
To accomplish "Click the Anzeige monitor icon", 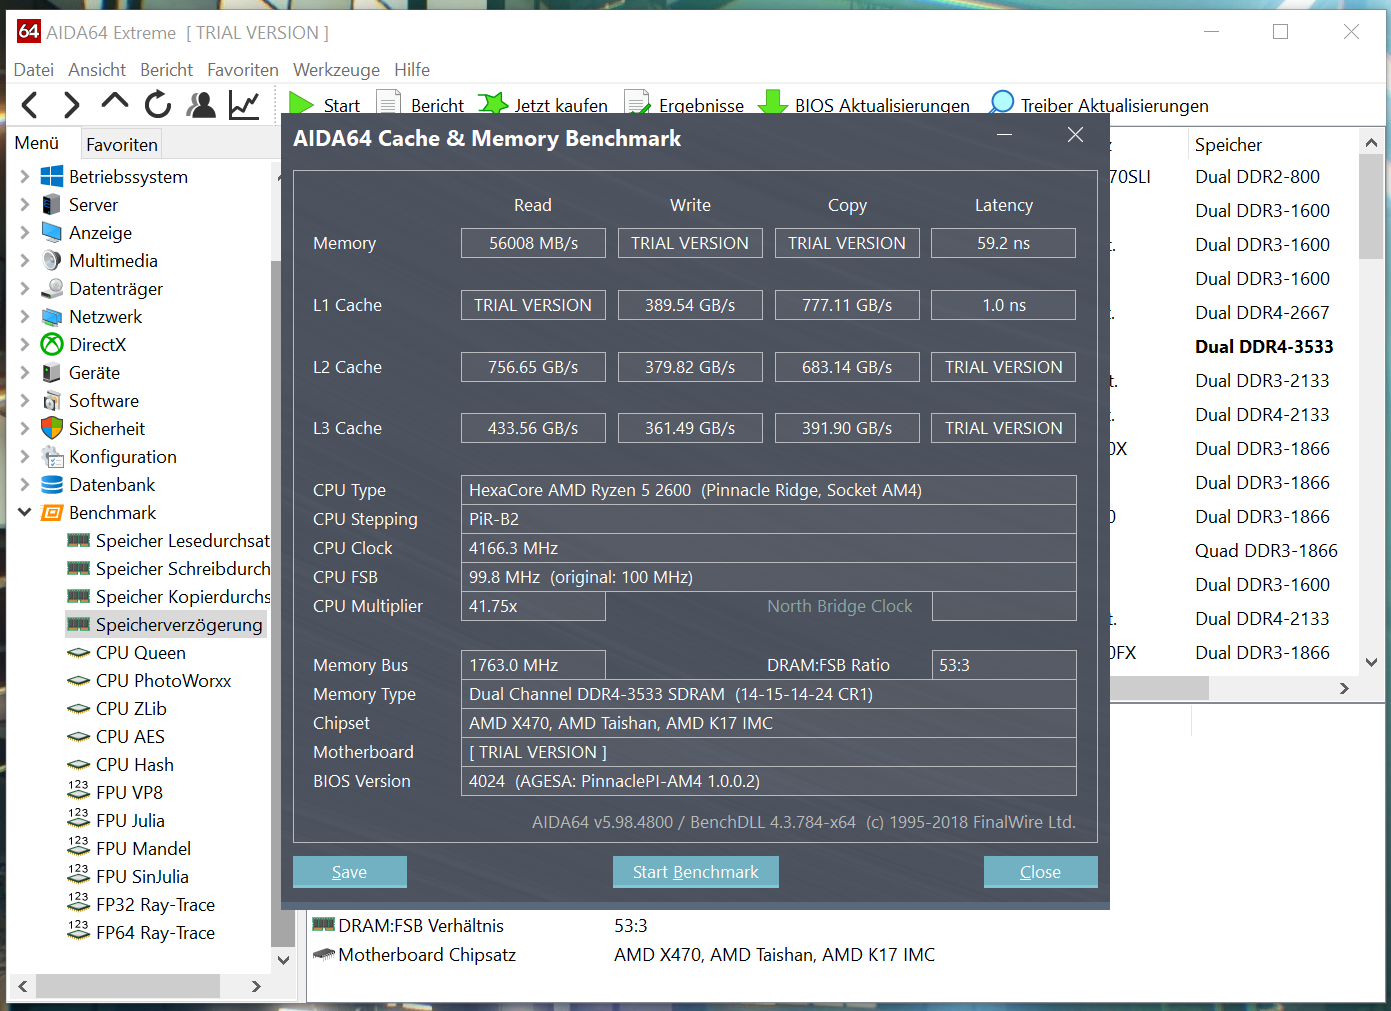I will [x=52, y=233].
